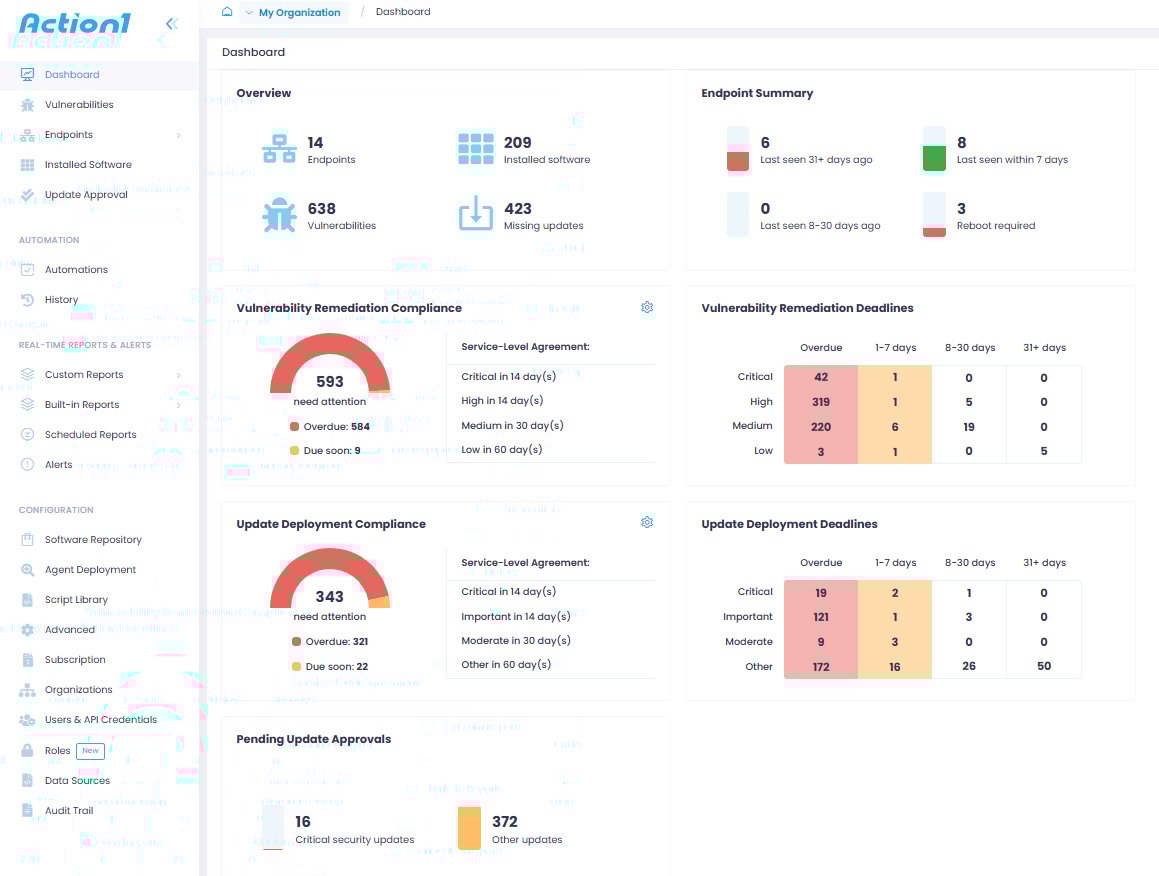Viewport: 1159px width, 876px height.
Task: Click the green Last seen within 7 days bar
Action: pyautogui.click(x=934, y=158)
